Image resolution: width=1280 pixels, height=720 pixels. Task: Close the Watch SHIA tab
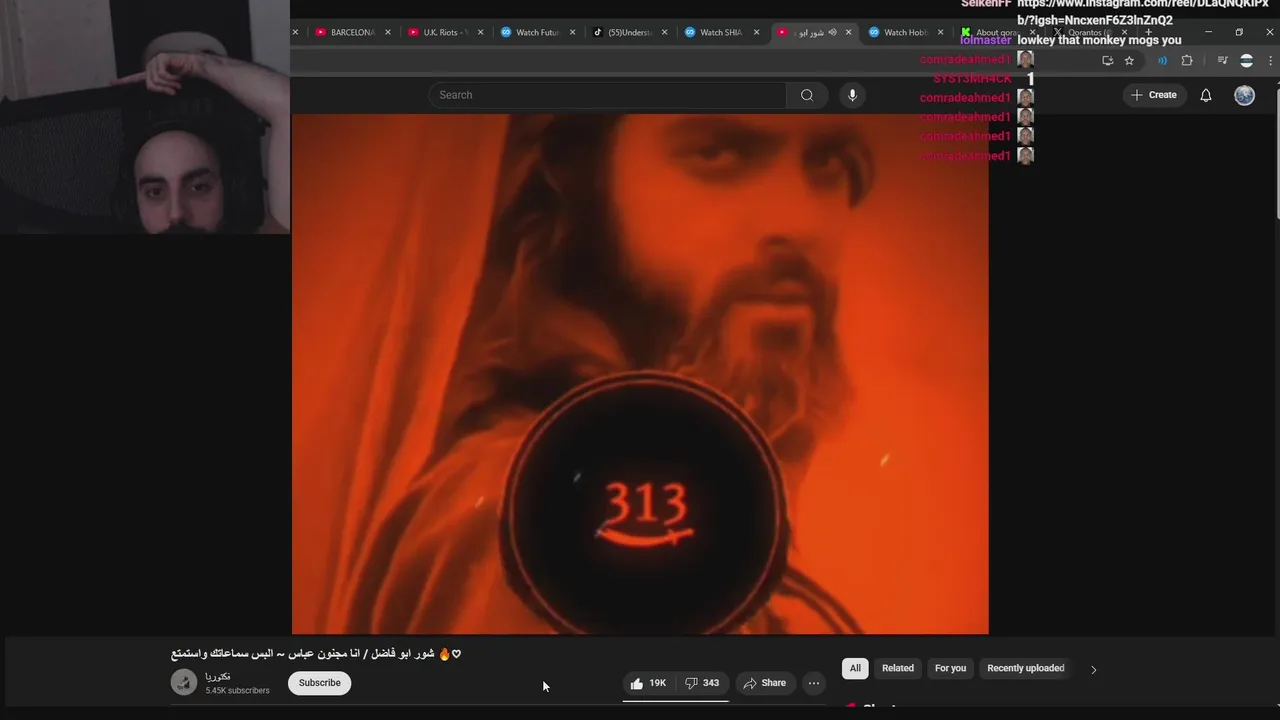[x=756, y=32]
